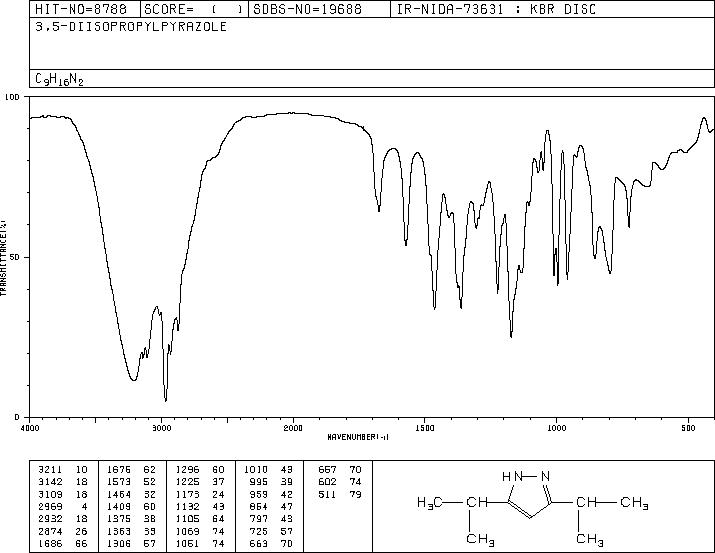Click the H3C group in the structure diagram
715x553 pixels.
coord(430,503)
